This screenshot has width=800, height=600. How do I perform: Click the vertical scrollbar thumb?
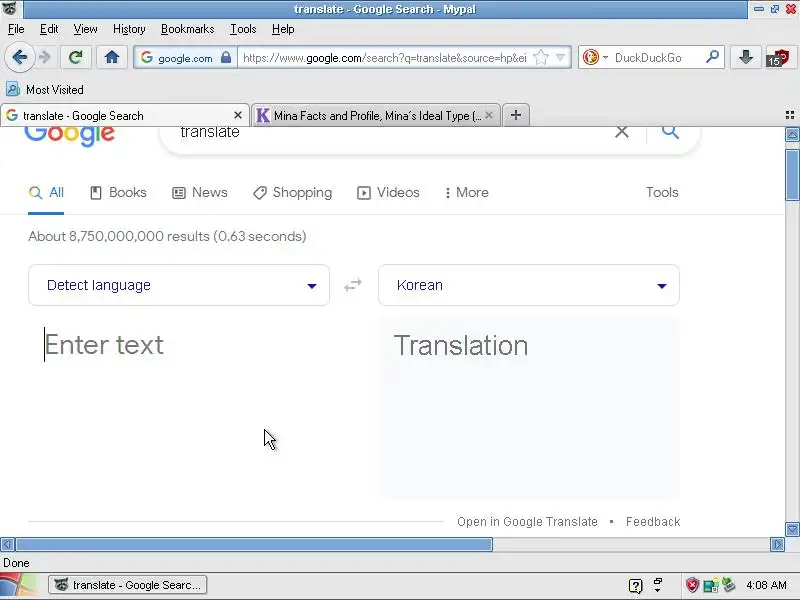[x=792, y=175]
